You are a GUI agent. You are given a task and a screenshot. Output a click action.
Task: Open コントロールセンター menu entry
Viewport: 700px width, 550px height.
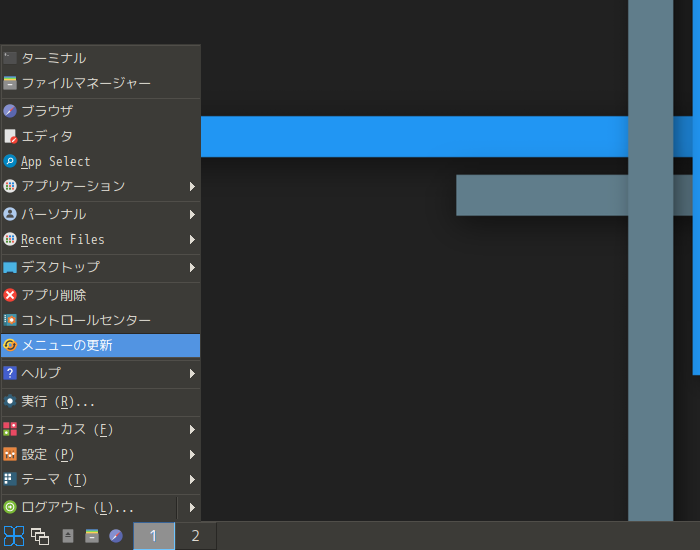tap(100, 320)
